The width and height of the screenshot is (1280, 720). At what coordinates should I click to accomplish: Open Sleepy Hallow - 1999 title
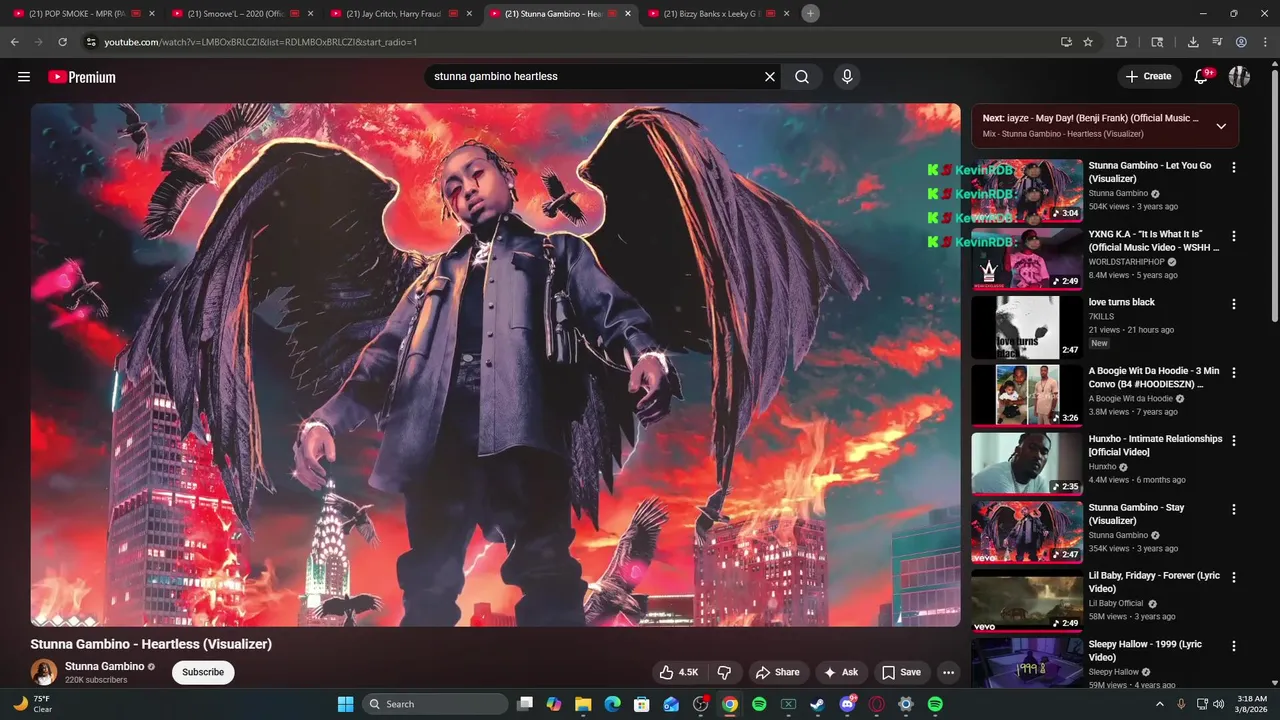pyautogui.click(x=1145, y=651)
